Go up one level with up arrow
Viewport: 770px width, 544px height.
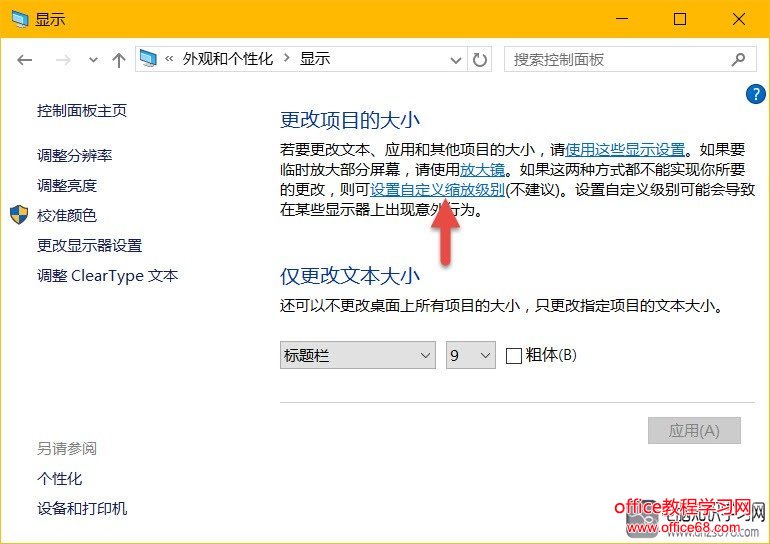118,60
